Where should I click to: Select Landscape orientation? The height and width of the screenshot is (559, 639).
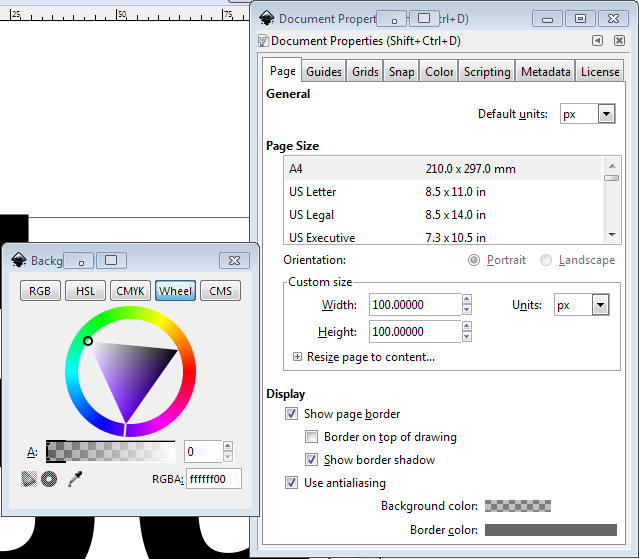pyautogui.click(x=546, y=260)
